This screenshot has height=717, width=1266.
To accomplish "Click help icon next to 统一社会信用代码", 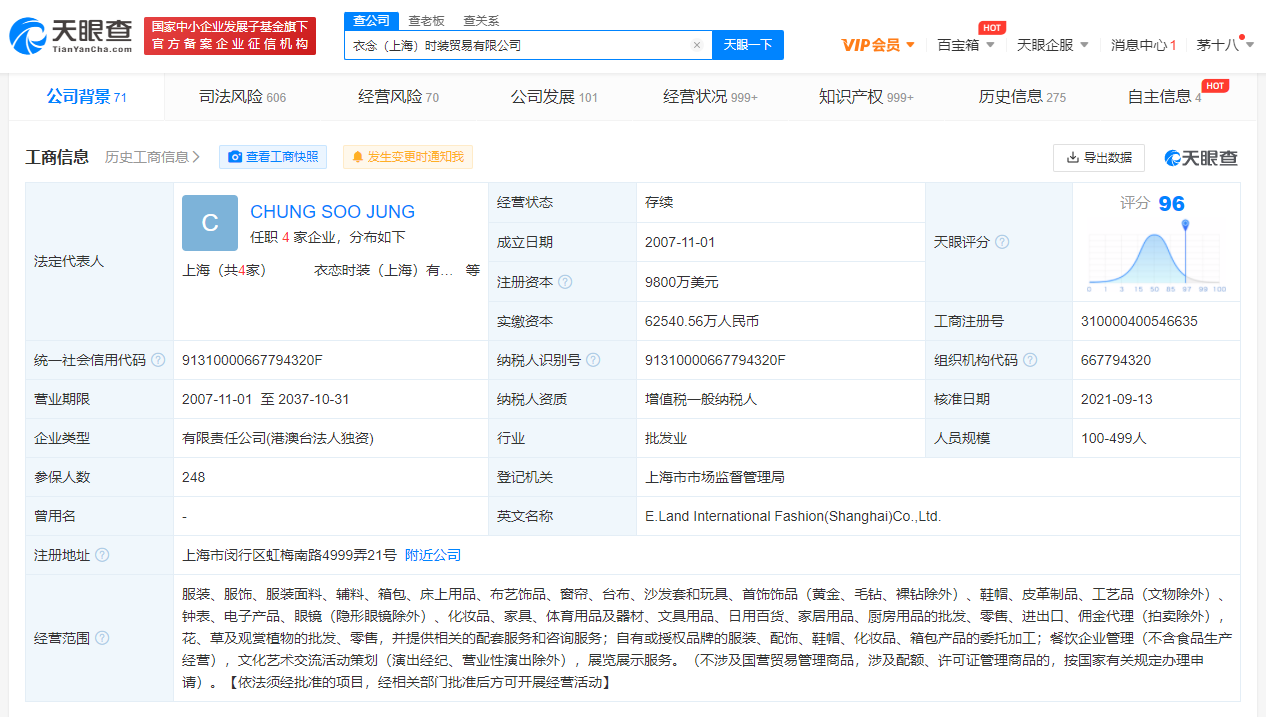I will tap(158, 360).
